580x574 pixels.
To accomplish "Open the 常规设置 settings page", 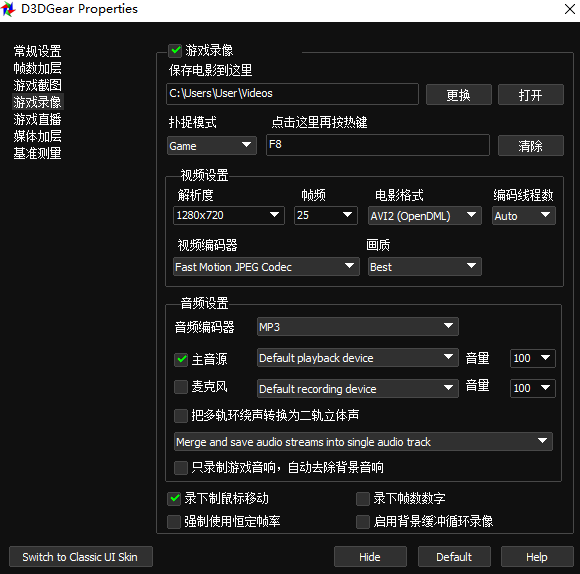I will pyautogui.click(x=37, y=51).
